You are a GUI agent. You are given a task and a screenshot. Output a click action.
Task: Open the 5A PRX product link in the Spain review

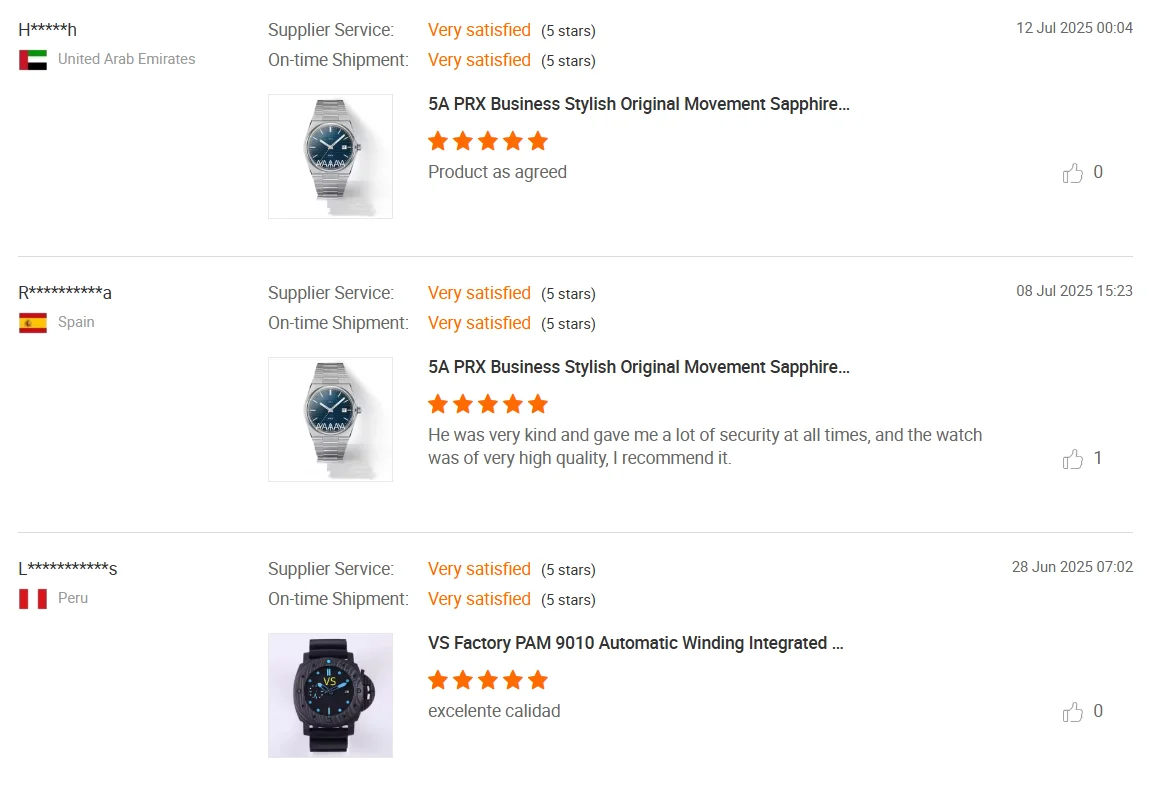point(638,367)
